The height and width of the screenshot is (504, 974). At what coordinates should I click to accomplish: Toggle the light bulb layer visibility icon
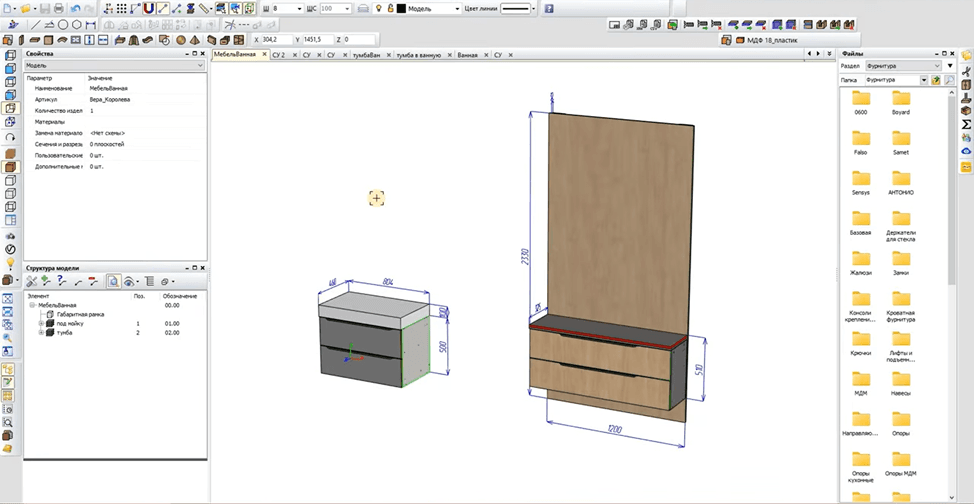pos(378,9)
